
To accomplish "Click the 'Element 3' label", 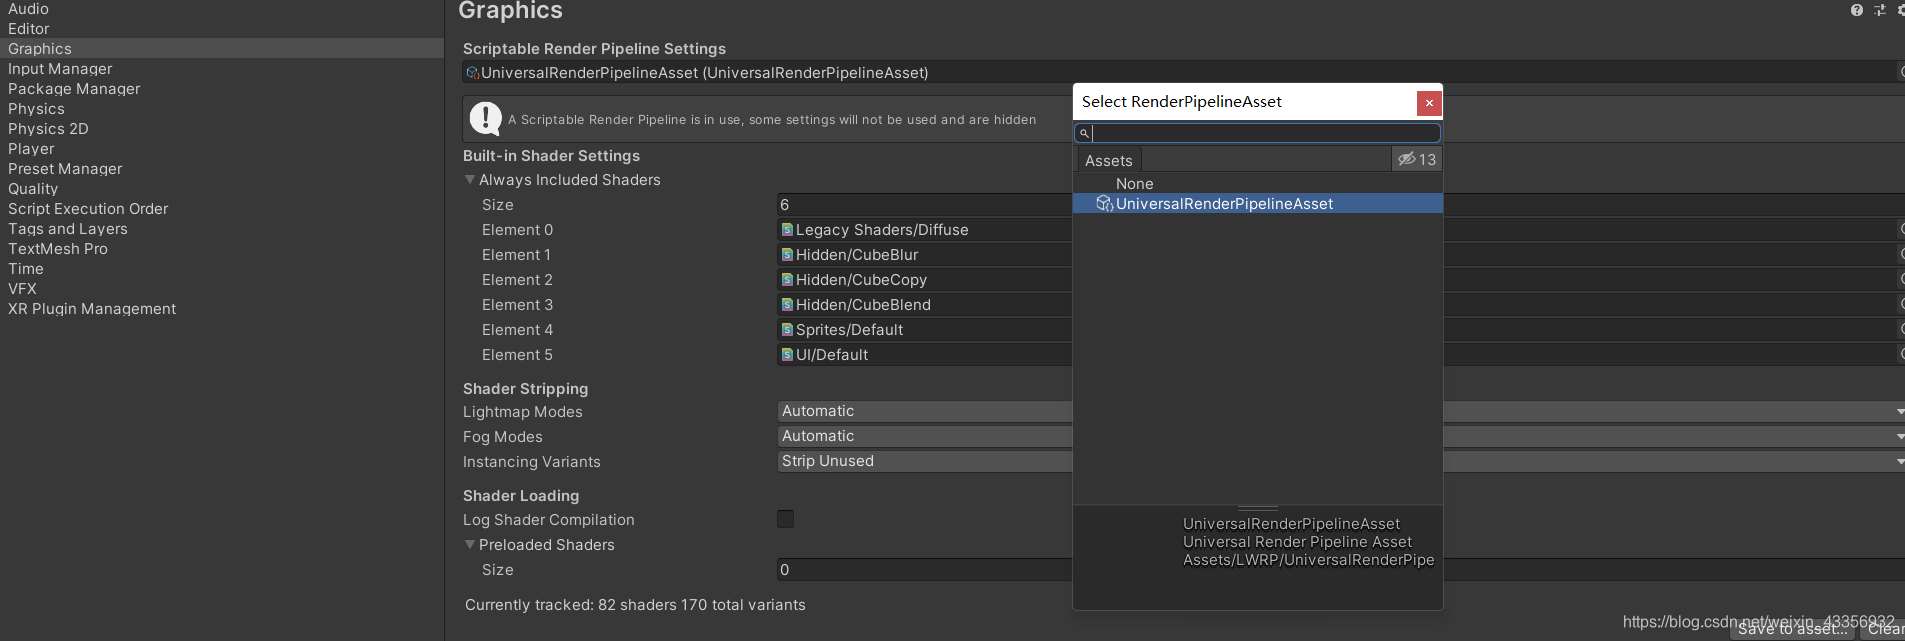I will pos(517,305).
